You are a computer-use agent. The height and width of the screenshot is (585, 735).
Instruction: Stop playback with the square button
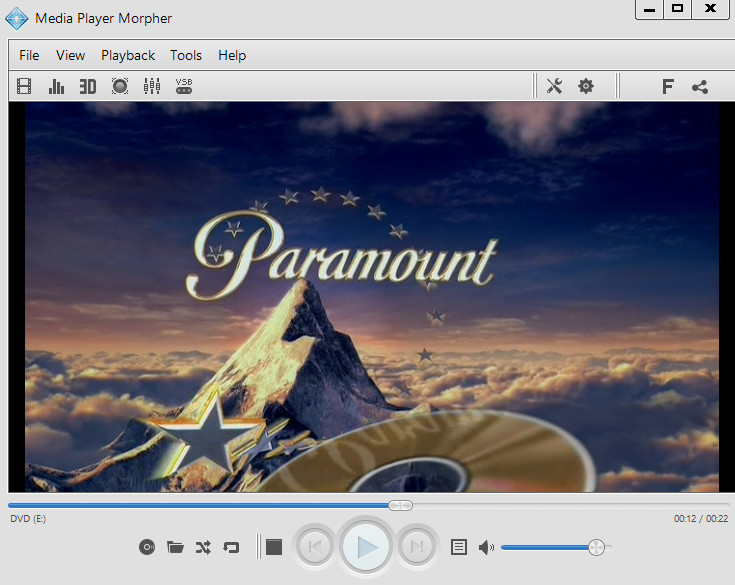(x=274, y=547)
